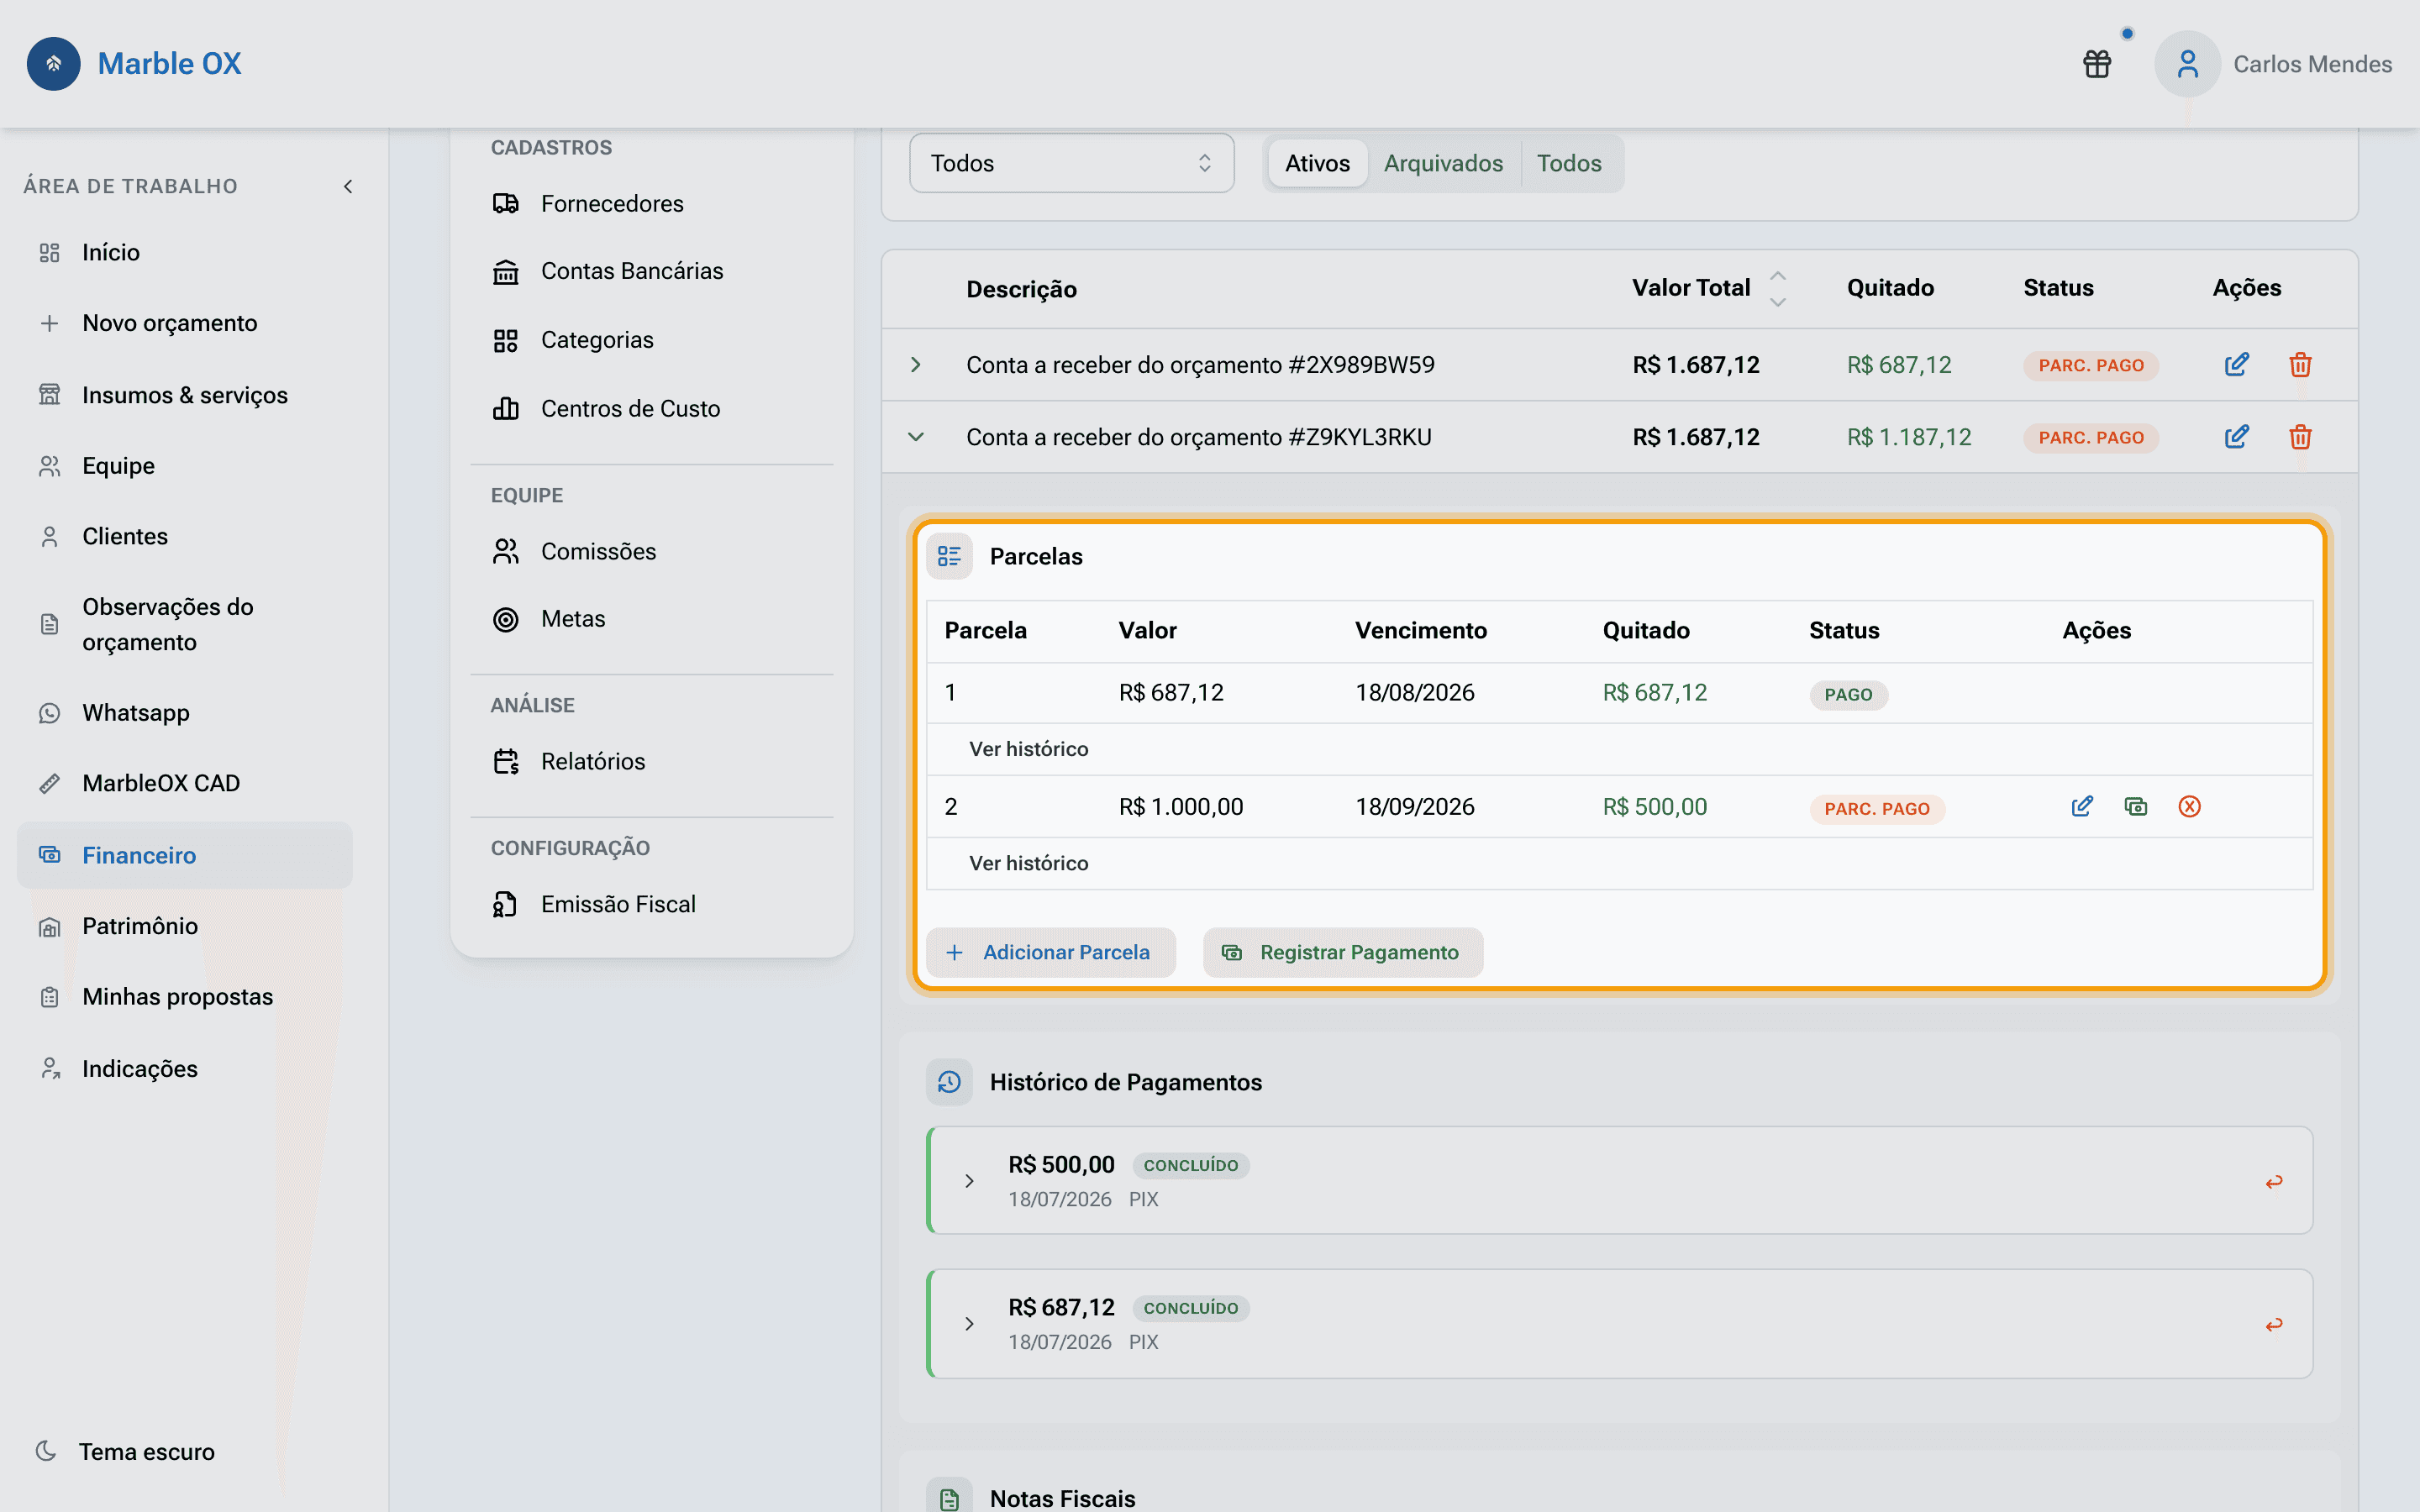The height and width of the screenshot is (1512, 2420).
Task: Click Adicionar Parcela button
Action: (1050, 952)
